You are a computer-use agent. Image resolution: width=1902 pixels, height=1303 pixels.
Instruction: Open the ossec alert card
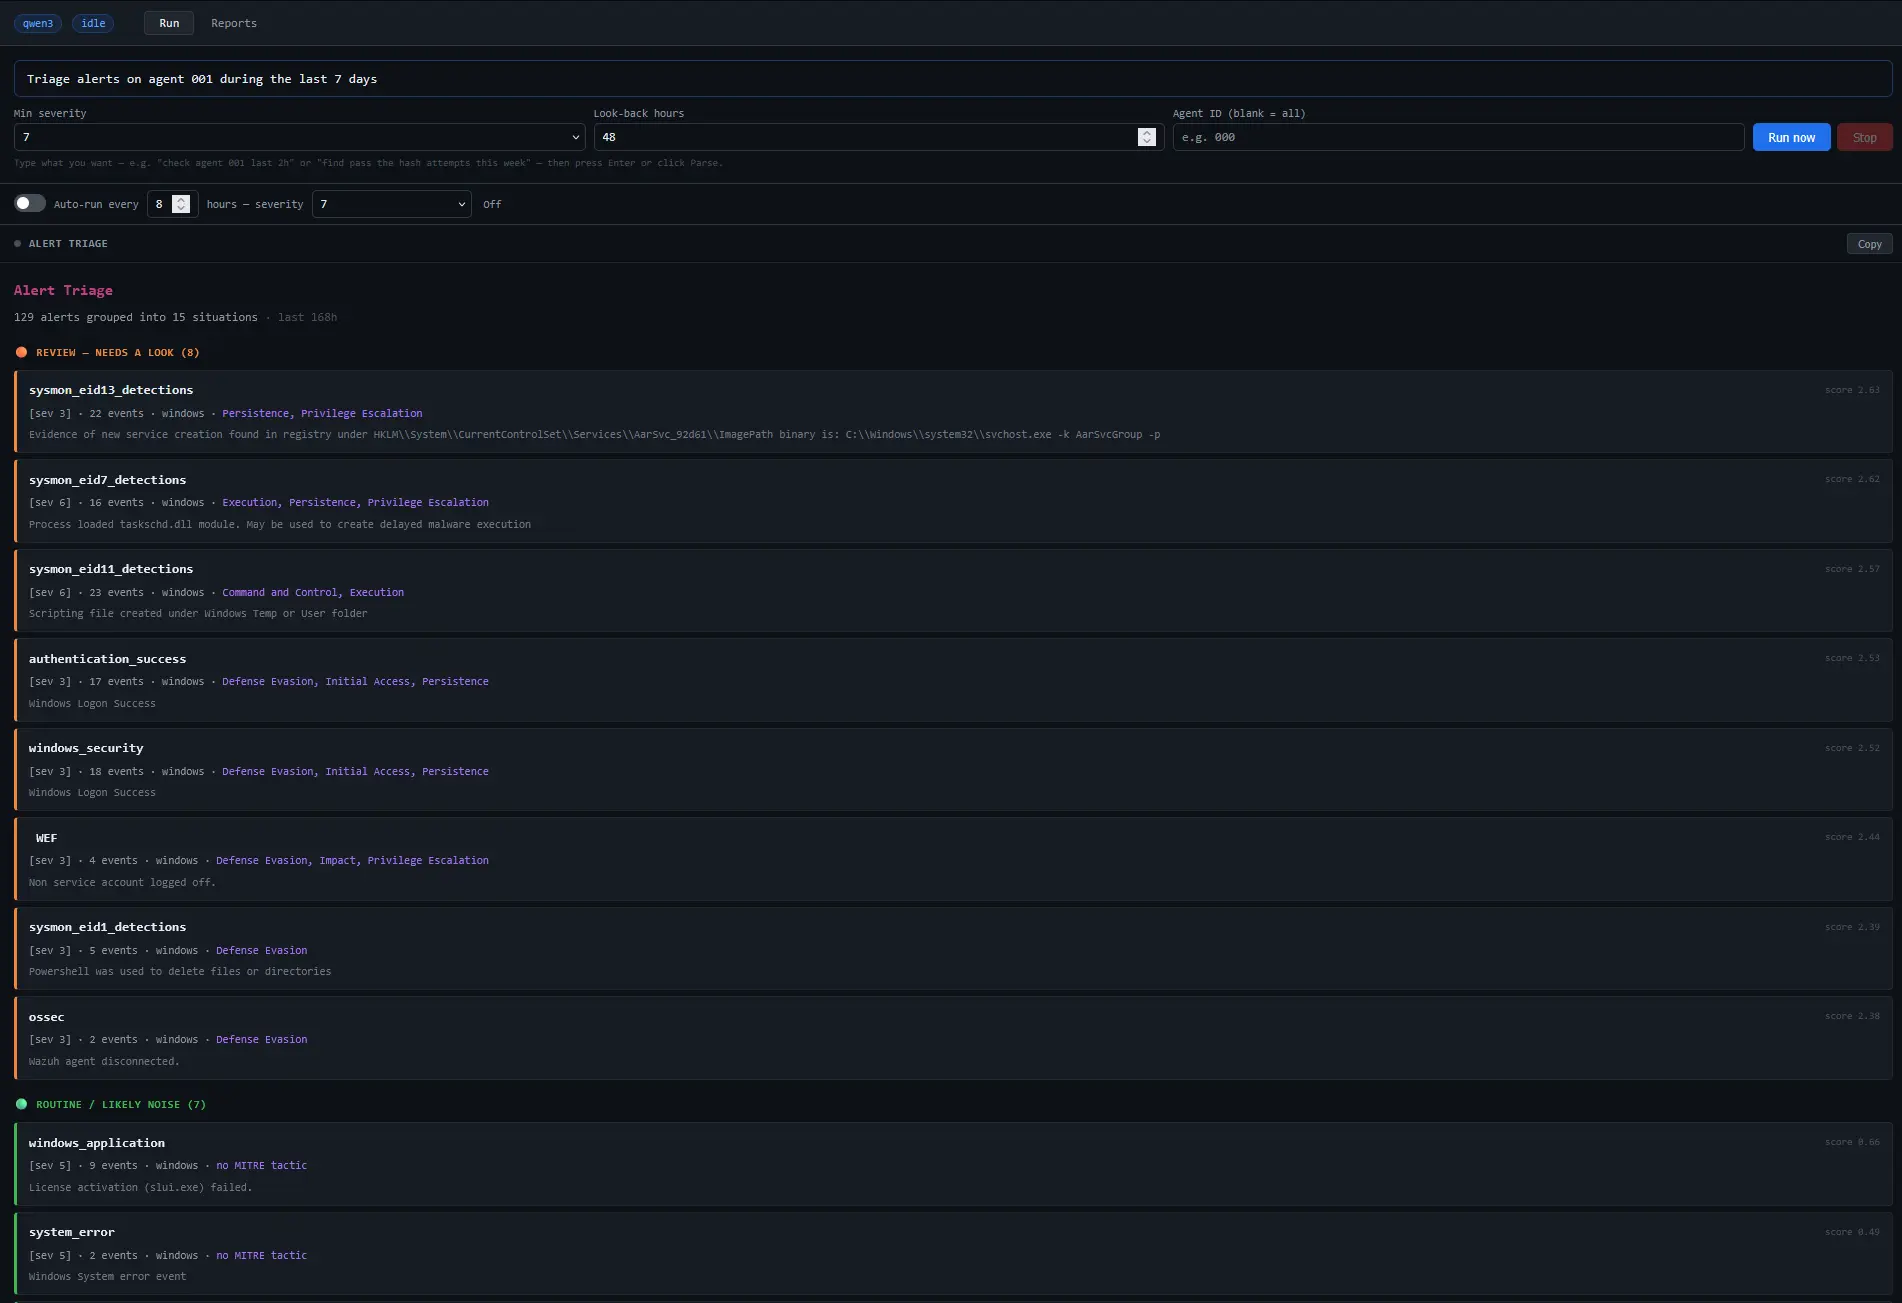click(x=953, y=1038)
